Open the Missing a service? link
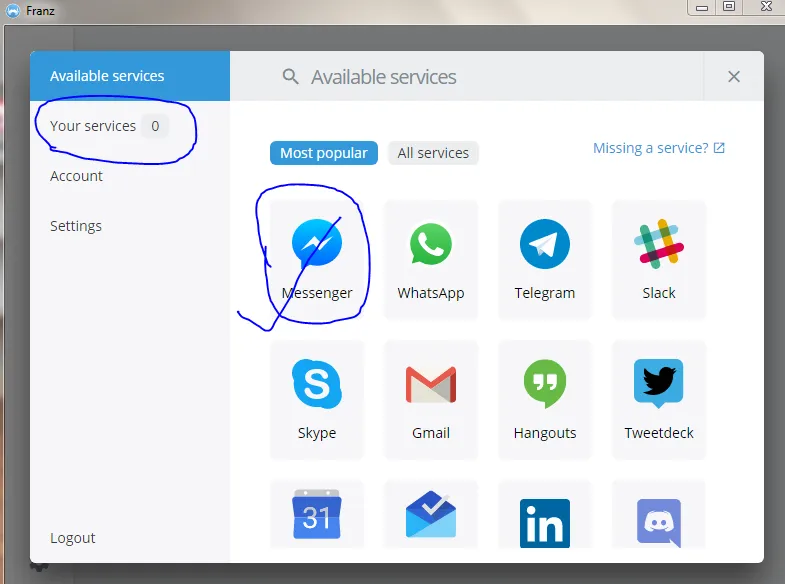Viewport: 785px width, 584px height. [x=659, y=148]
